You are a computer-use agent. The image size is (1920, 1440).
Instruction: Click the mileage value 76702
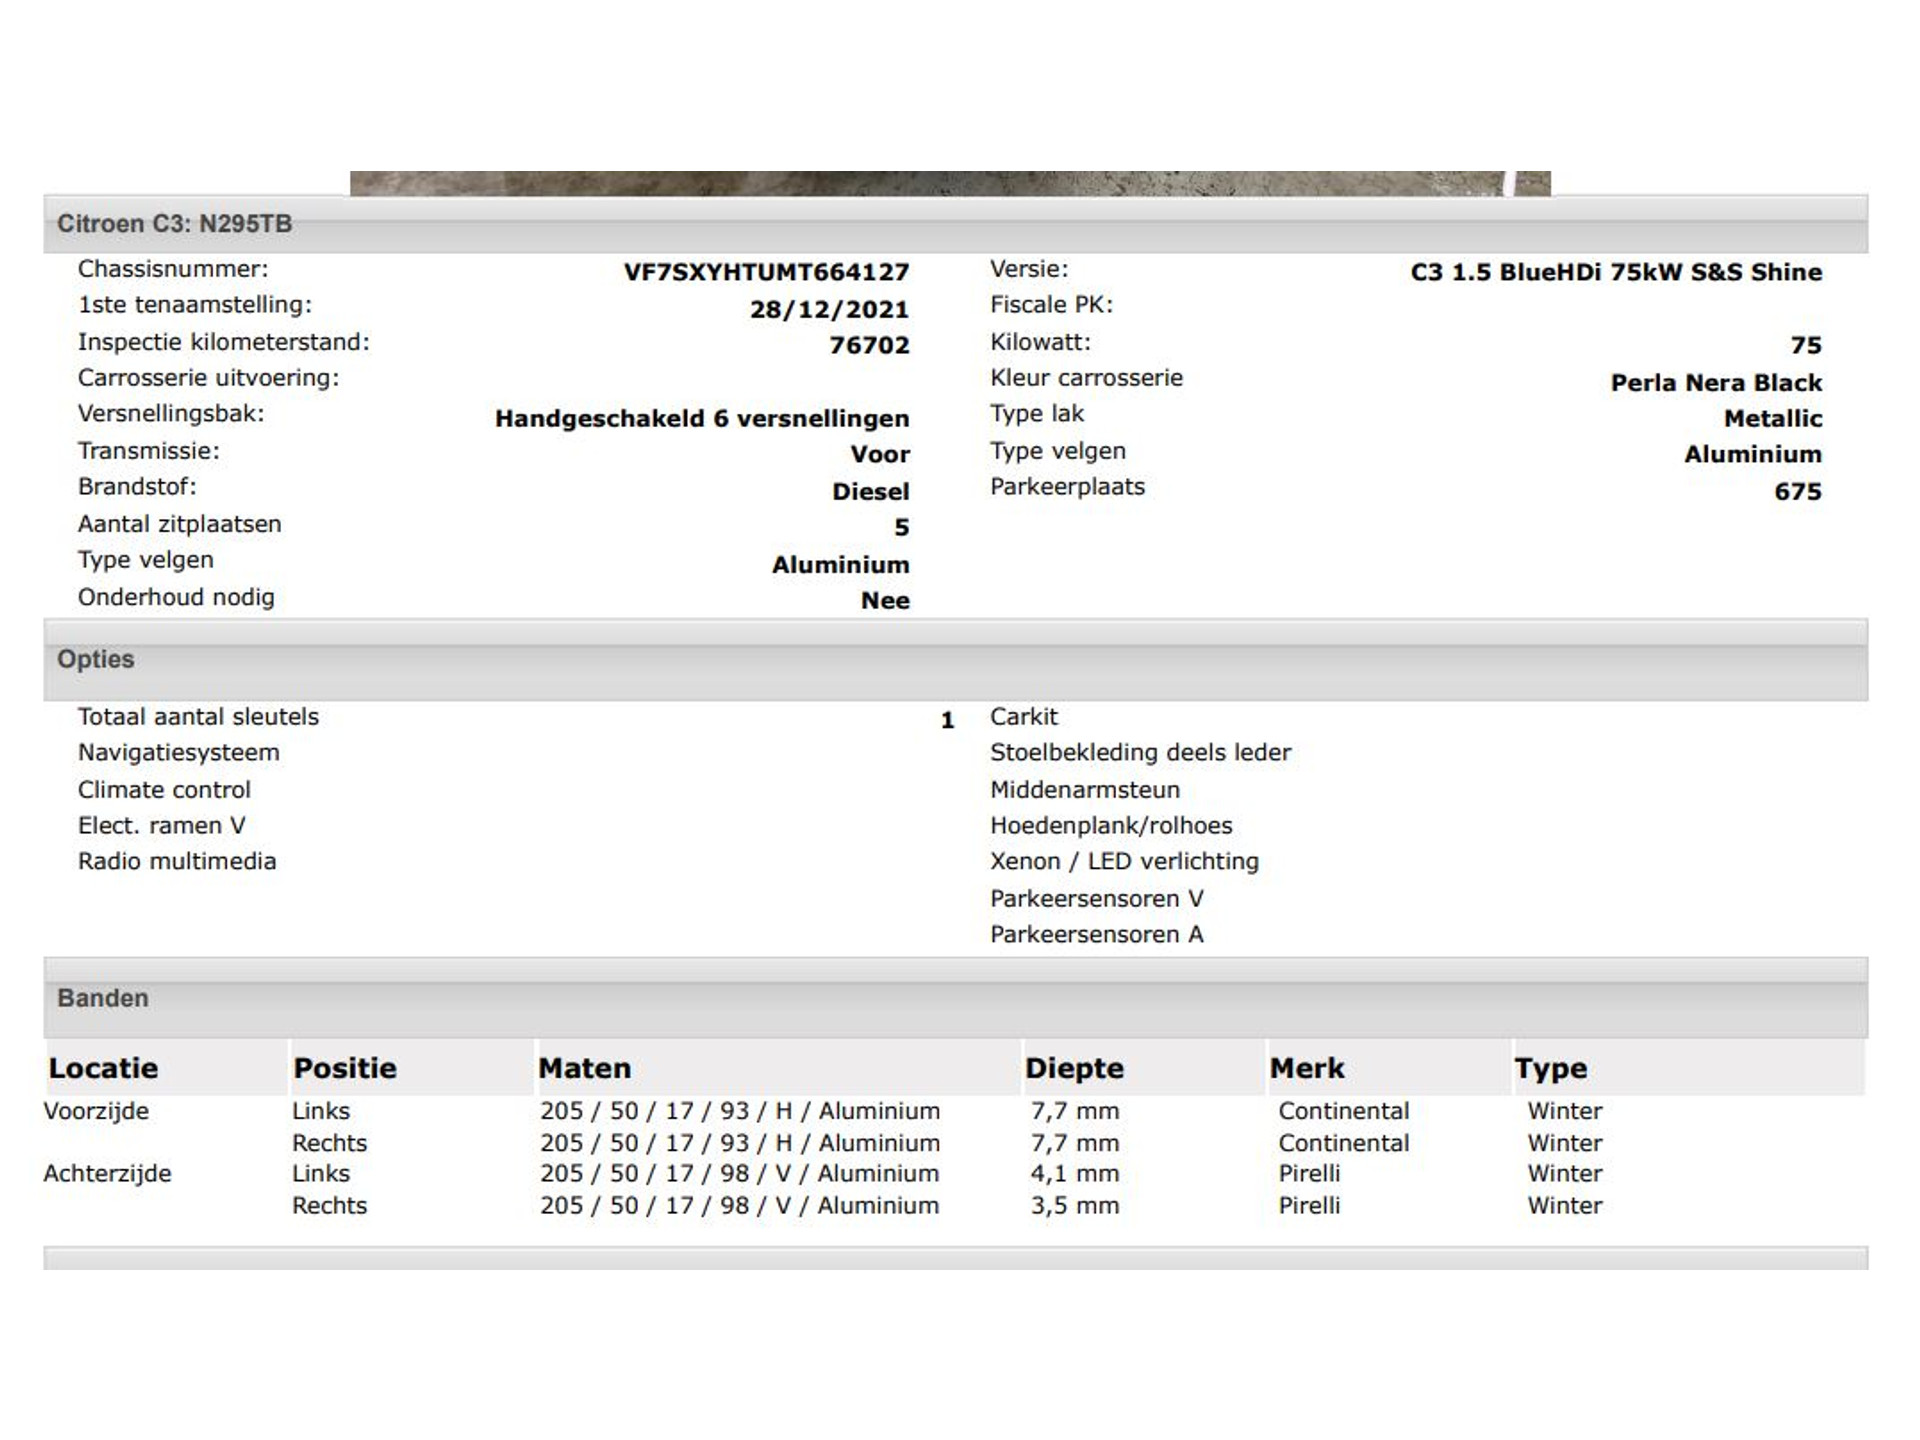(x=869, y=345)
